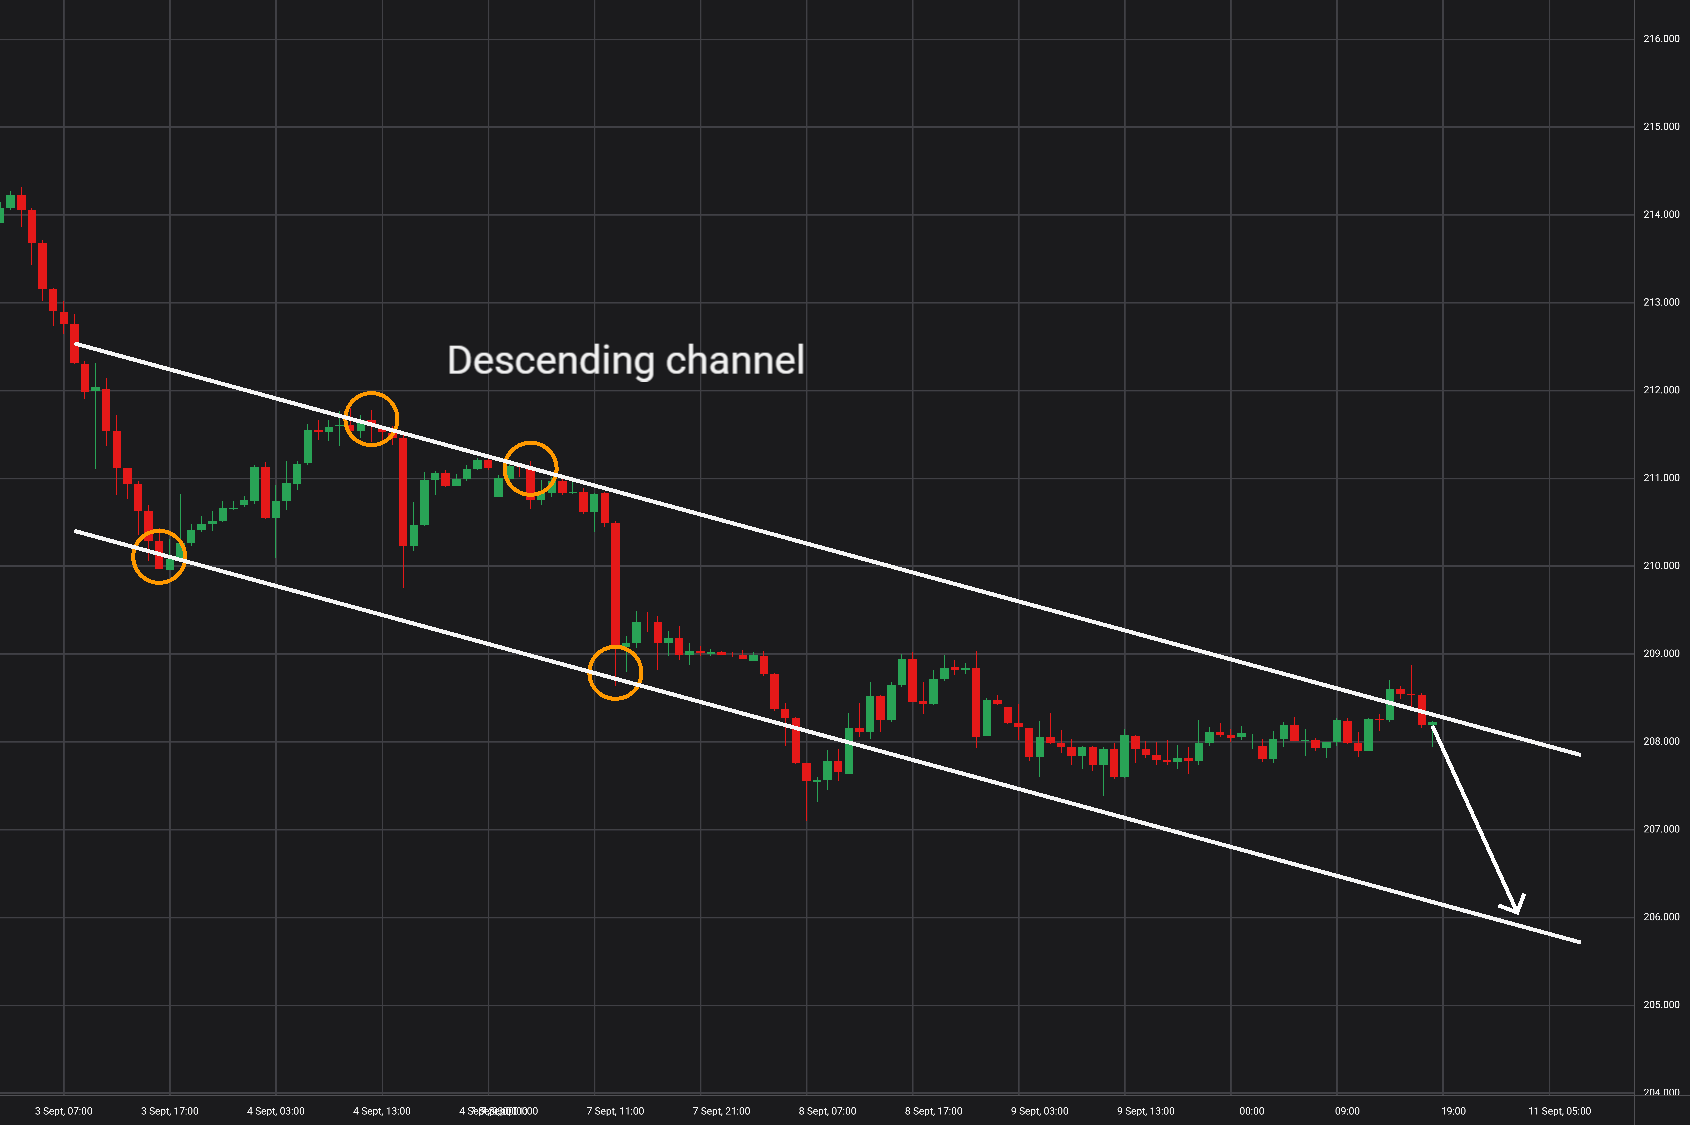The height and width of the screenshot is (1125, 1690).
Task: Select the "4 Sept, 03:00" time label
Action: click(x=276, y=1111)
